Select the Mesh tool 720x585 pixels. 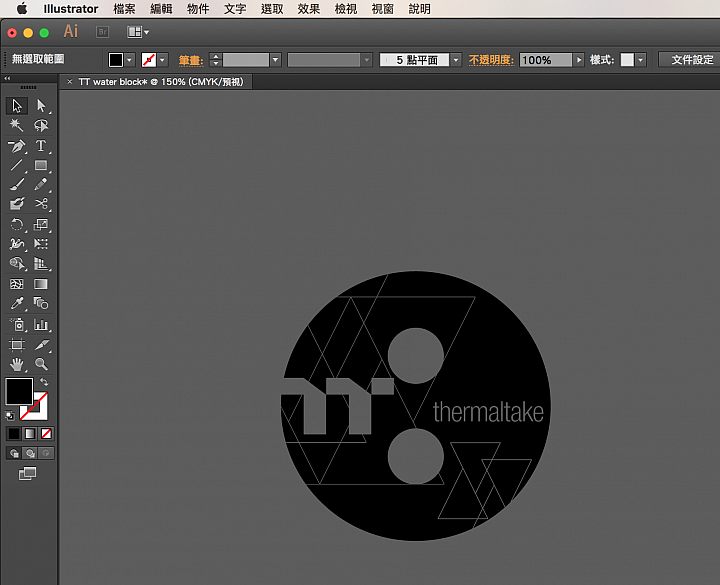(x=17, y=284)
